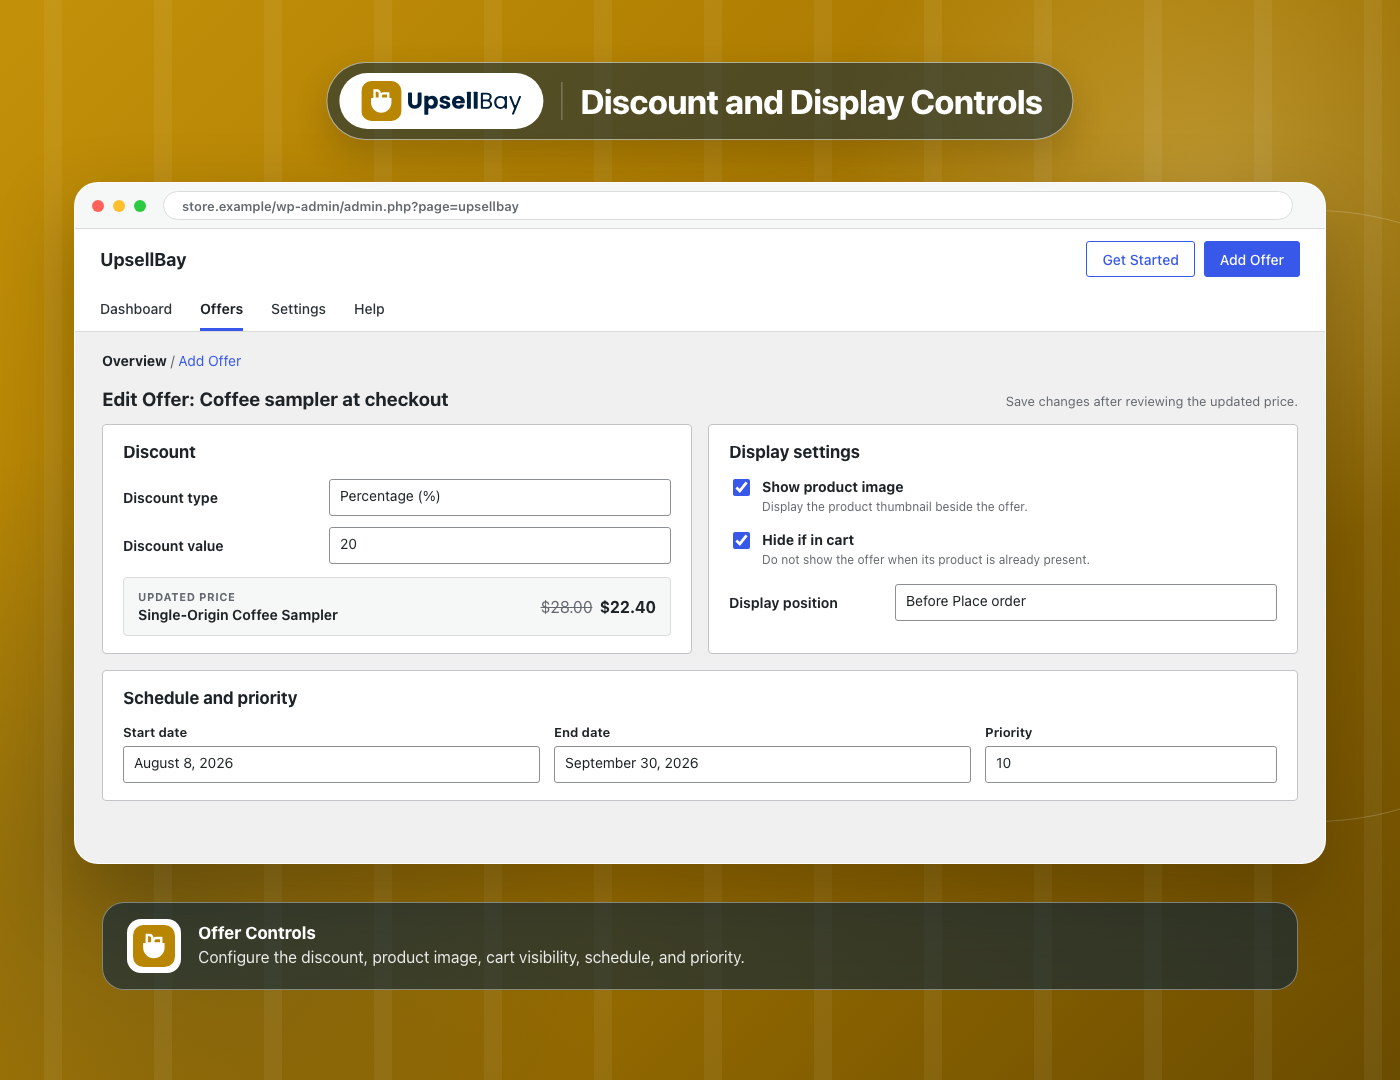Open the Discount type dropdown
Image resolution: width=1400 pixels, height=1080 pixels.
pos(500,497)
